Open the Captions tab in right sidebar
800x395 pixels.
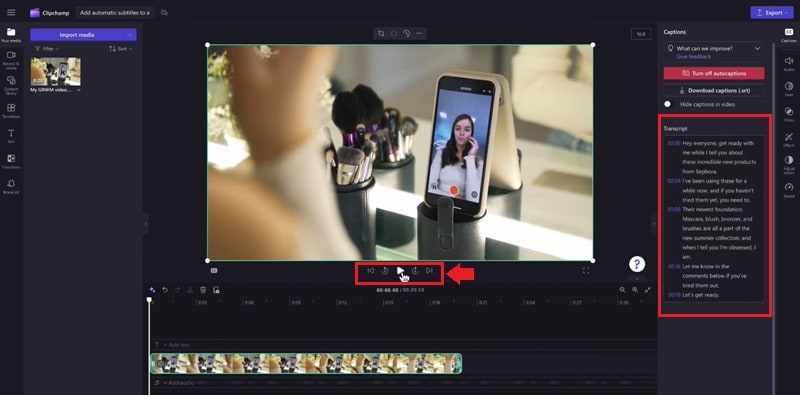[789, 35]
